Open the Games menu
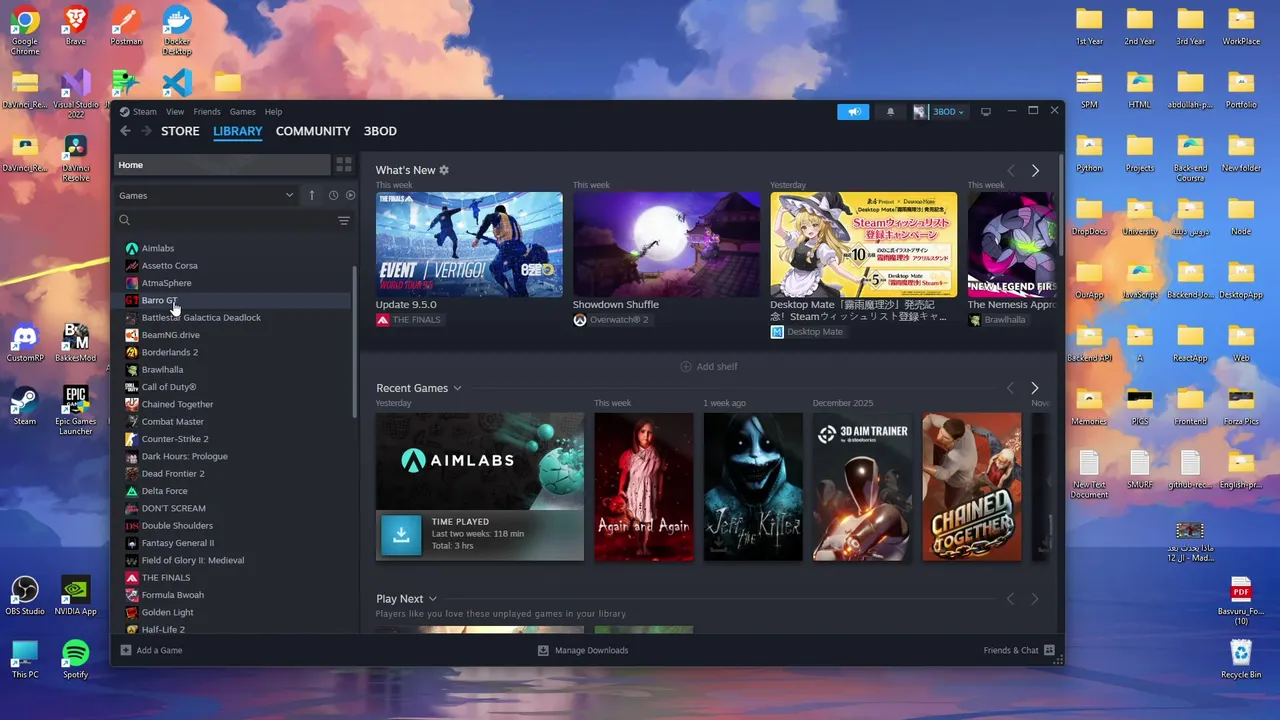Viewport: 1280px width, 720px height. point(243,112)
